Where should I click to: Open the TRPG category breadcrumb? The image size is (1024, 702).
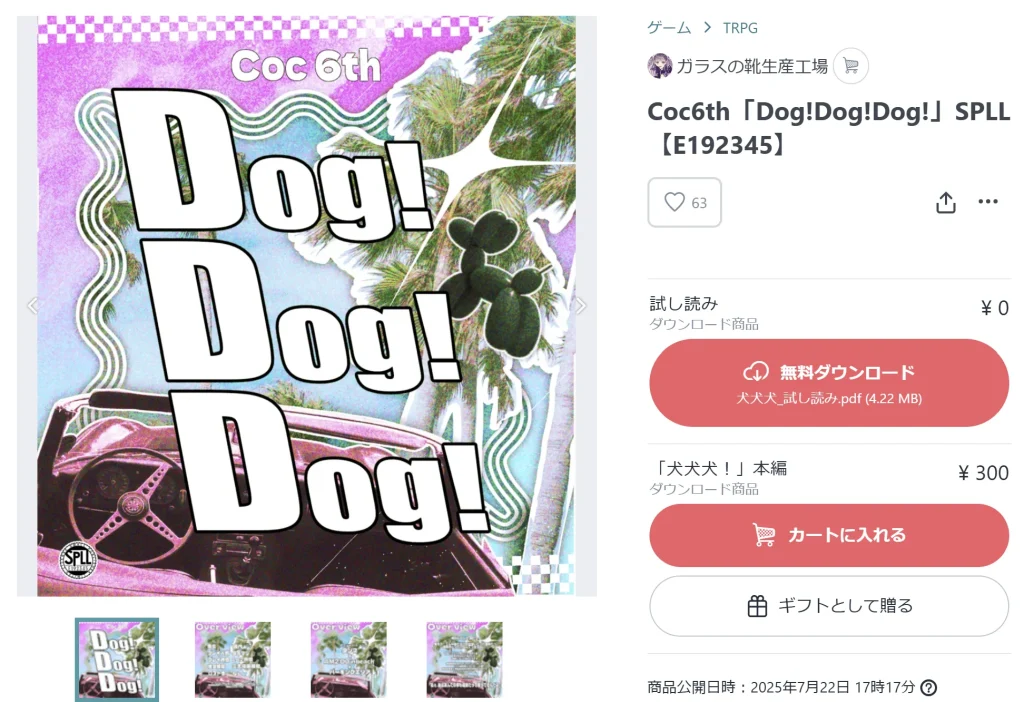pyautogui.click(x=740, y=27)
